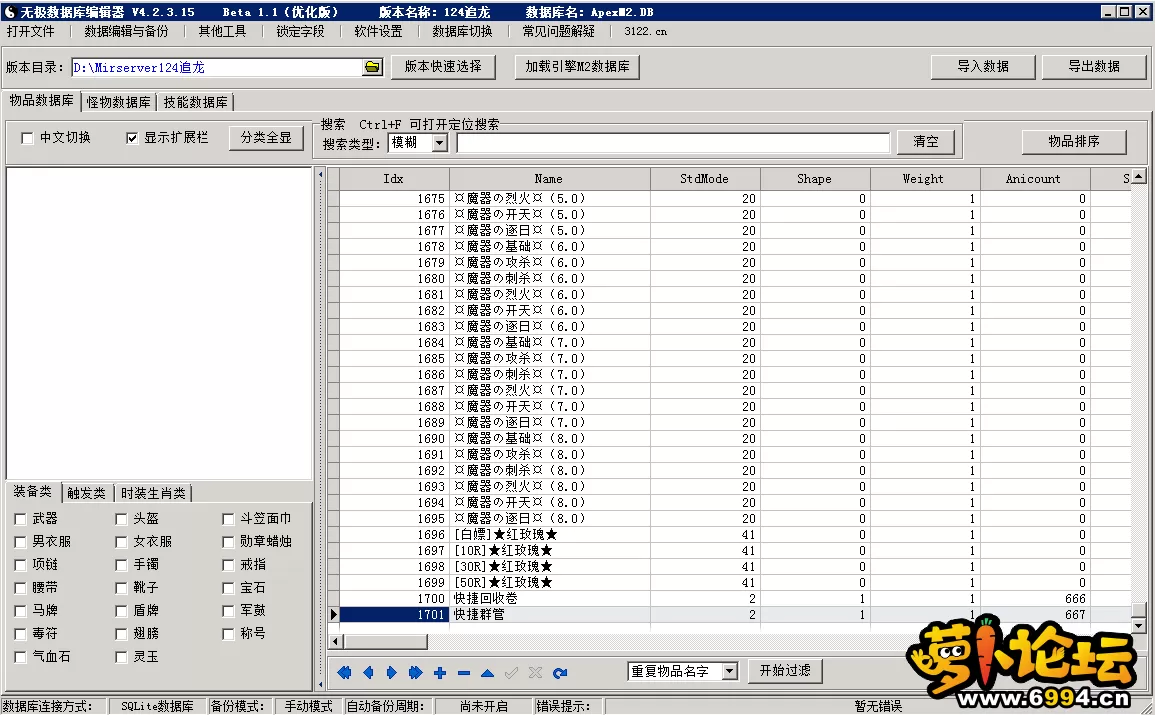This screenshot has width=1155, height=715.
Task: Click 分类全显 button
Action: coord(266,138)
